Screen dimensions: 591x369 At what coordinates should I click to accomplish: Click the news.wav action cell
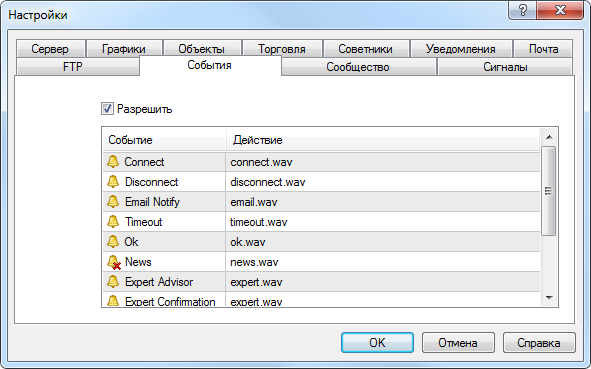(x=383, y=262)
